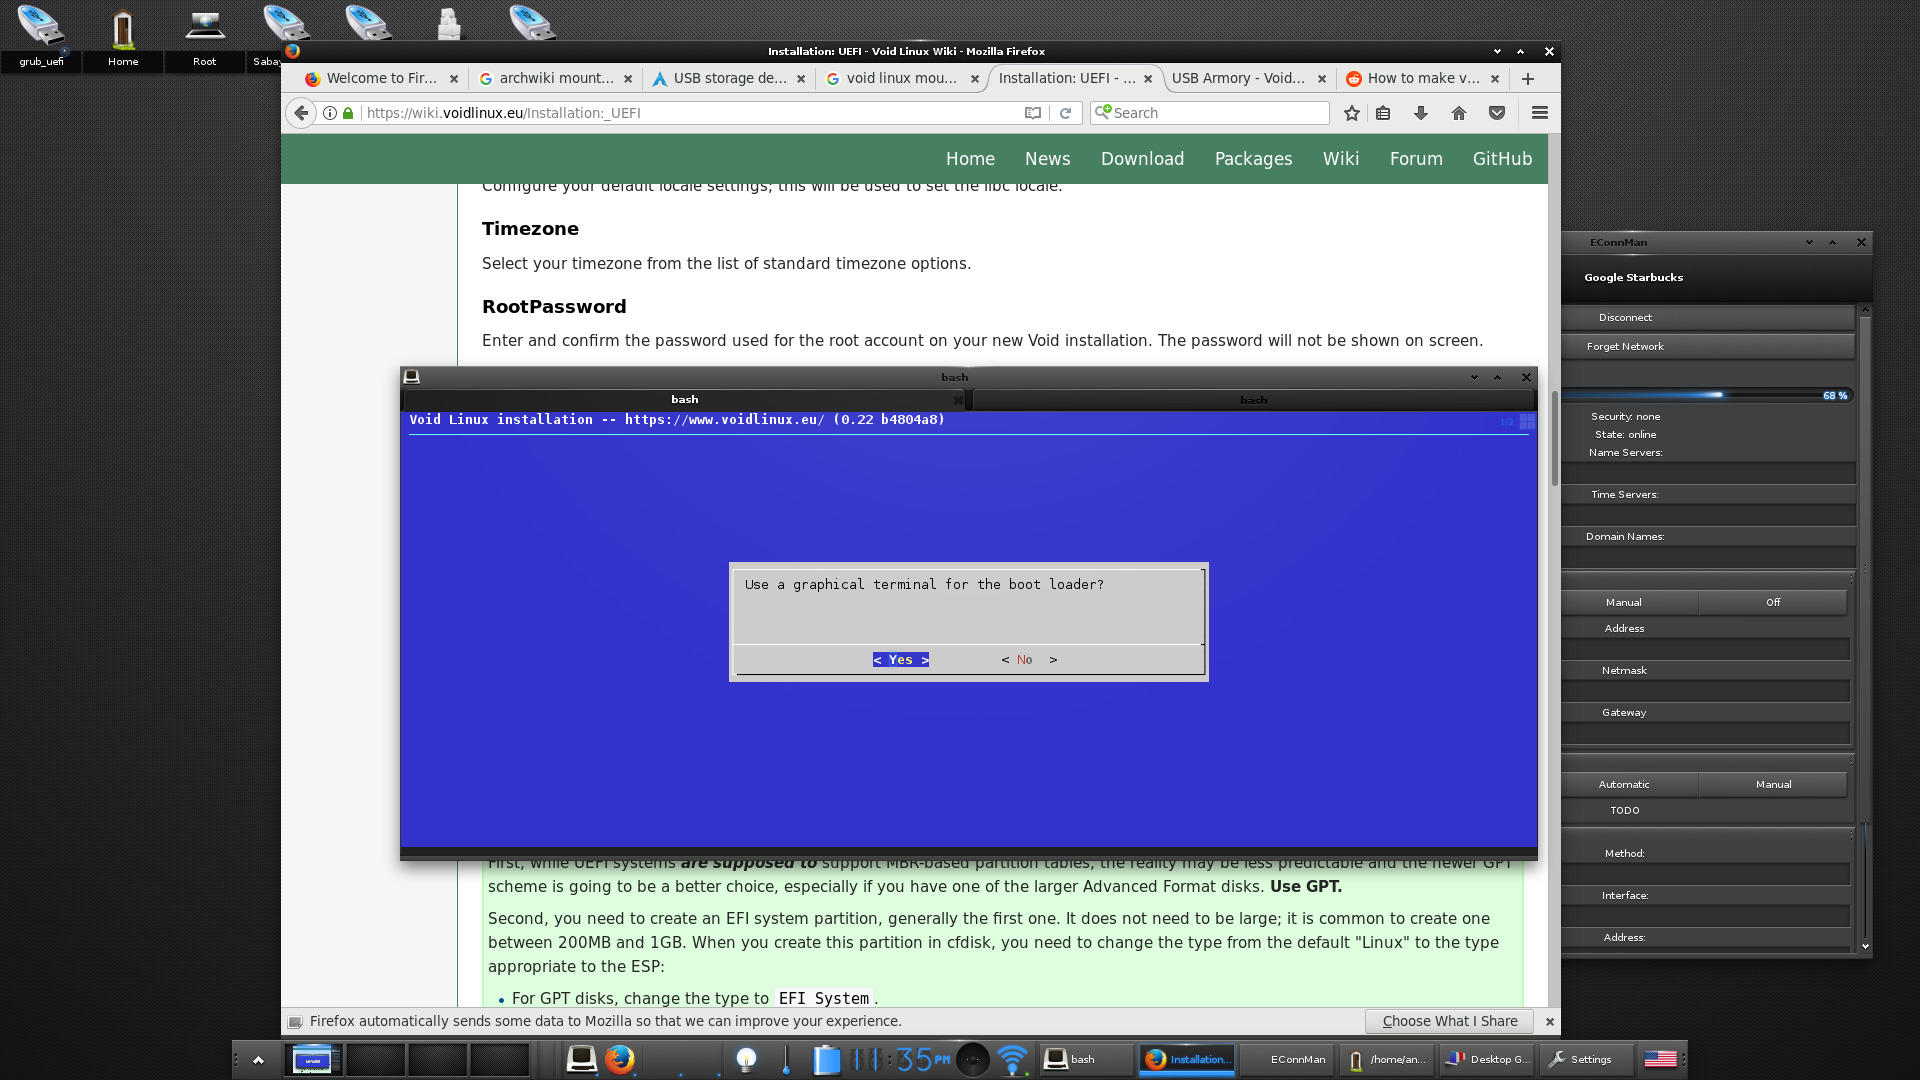
Task: Click the 68% signal strength bar in EConnMan
Action: pos(1709,395)
